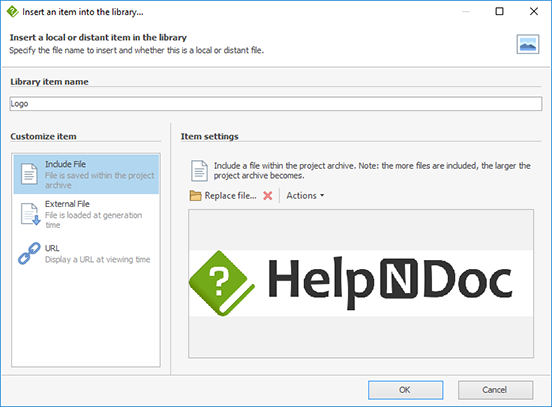
Task: Click the Actions dropdown arrow
Action: tap(322, 196)
